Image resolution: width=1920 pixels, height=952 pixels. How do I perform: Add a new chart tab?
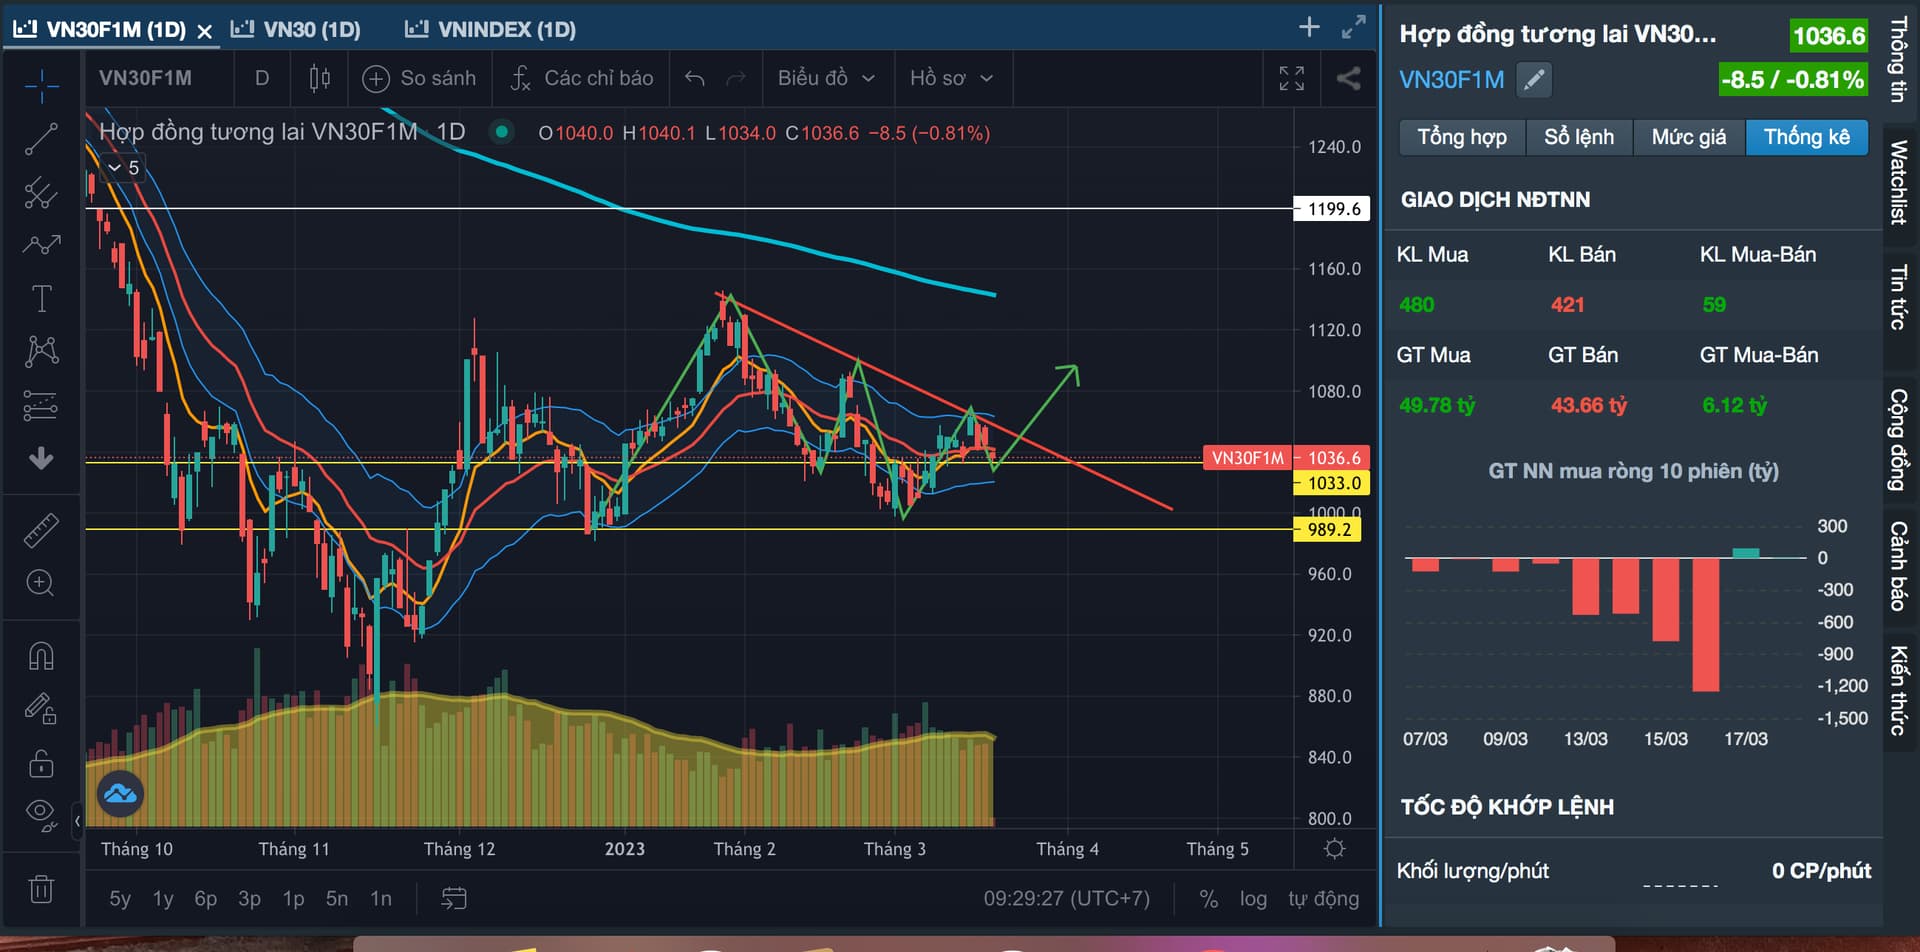tap(1309, 27)
